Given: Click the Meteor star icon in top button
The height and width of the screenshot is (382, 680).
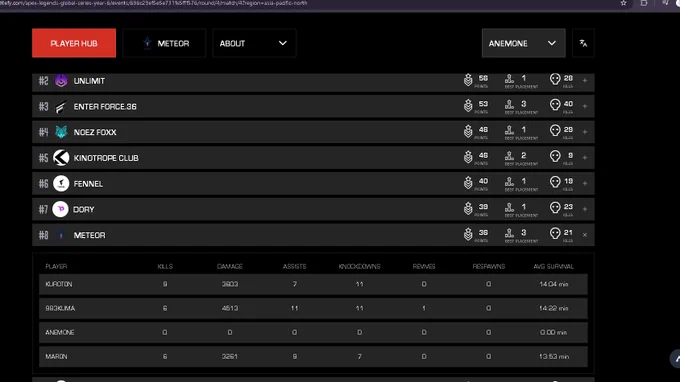Looking at the screenshot, I should [147, 43].
